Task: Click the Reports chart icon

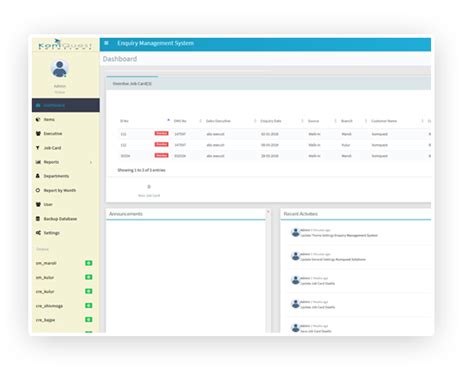Action: tap(38, 162)
